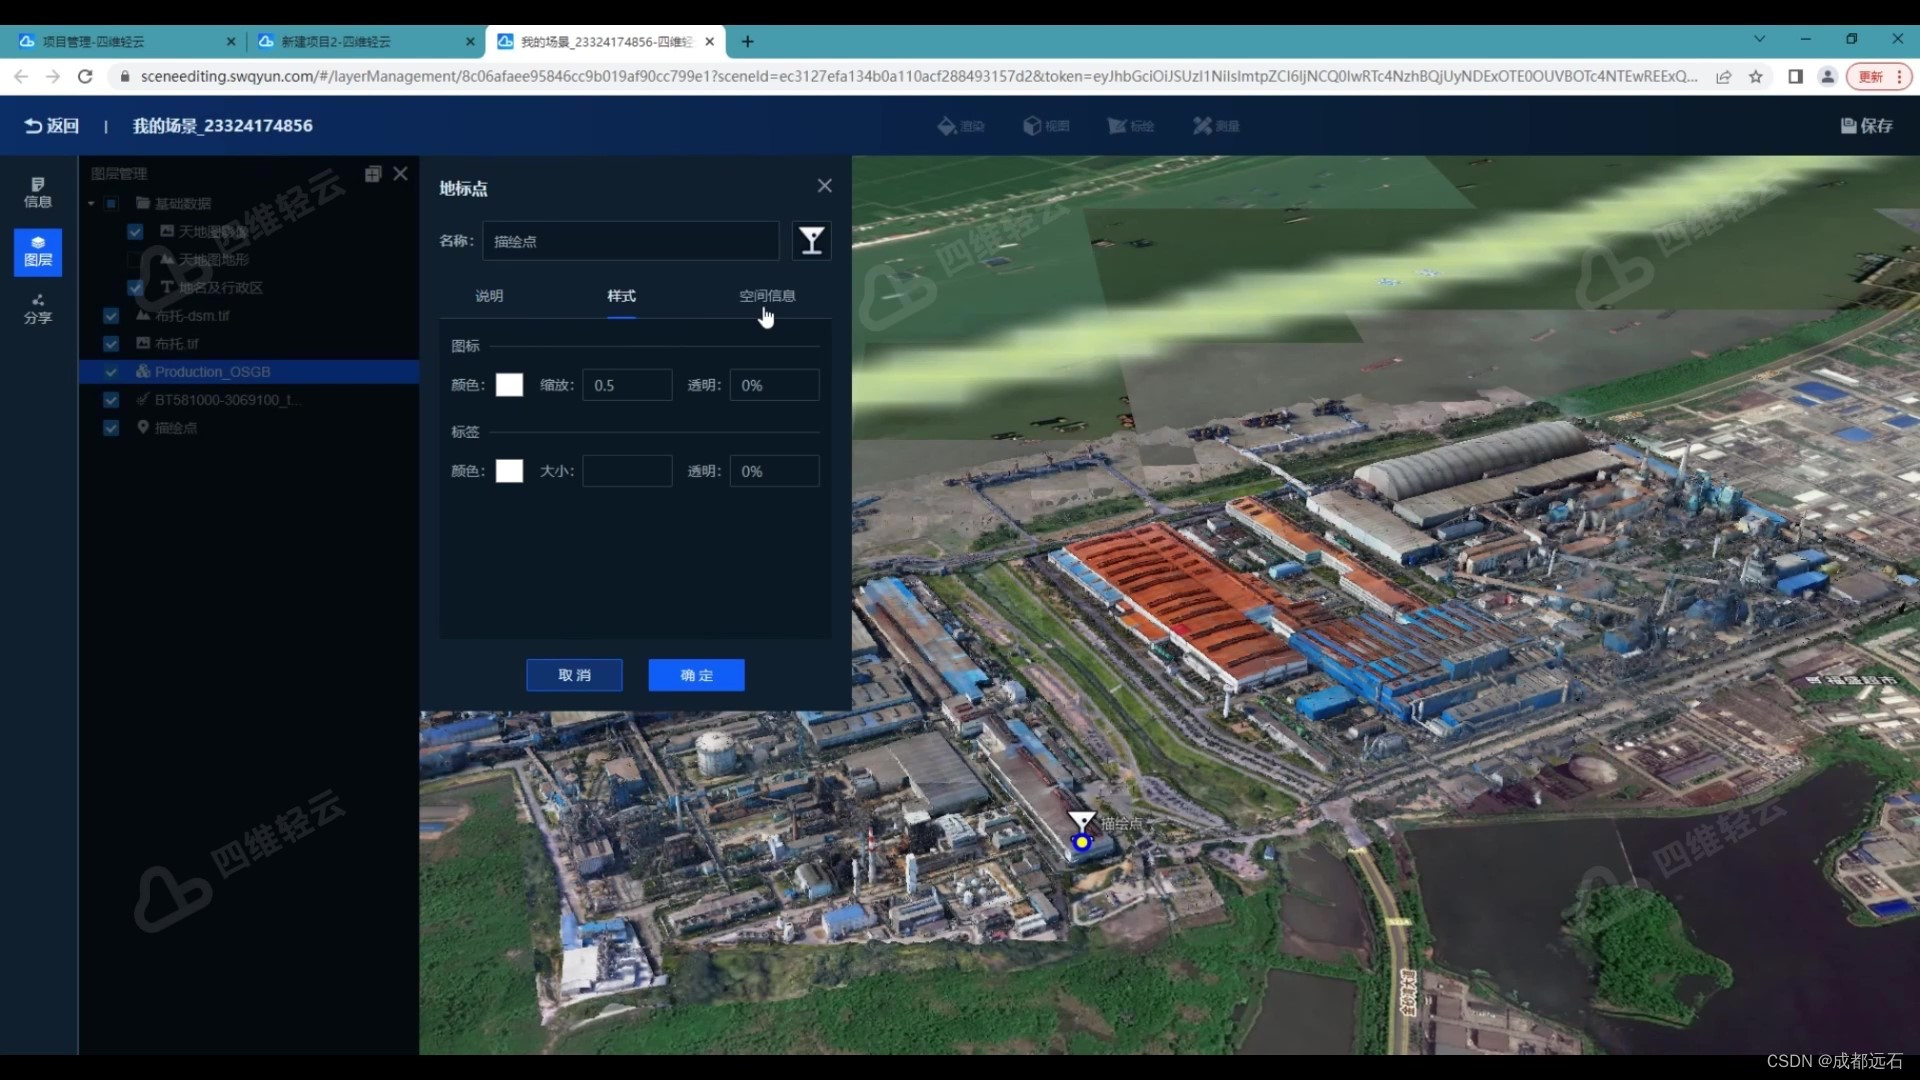Switch to the 空间信息 tab
Image resolution: width=1920 pixels, height=1080 pixels.
pyautogui.click(x=767, y=296)
